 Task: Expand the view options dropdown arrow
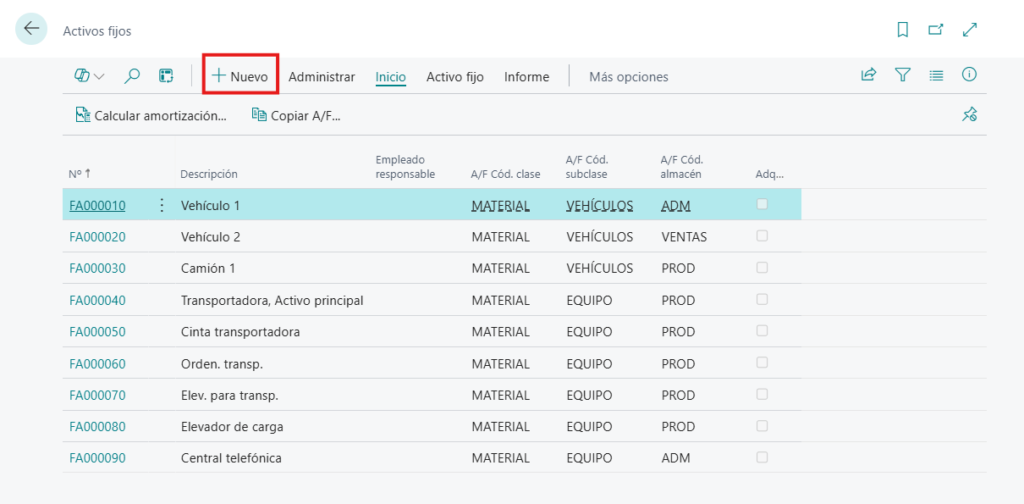click(x=99, y=76)
